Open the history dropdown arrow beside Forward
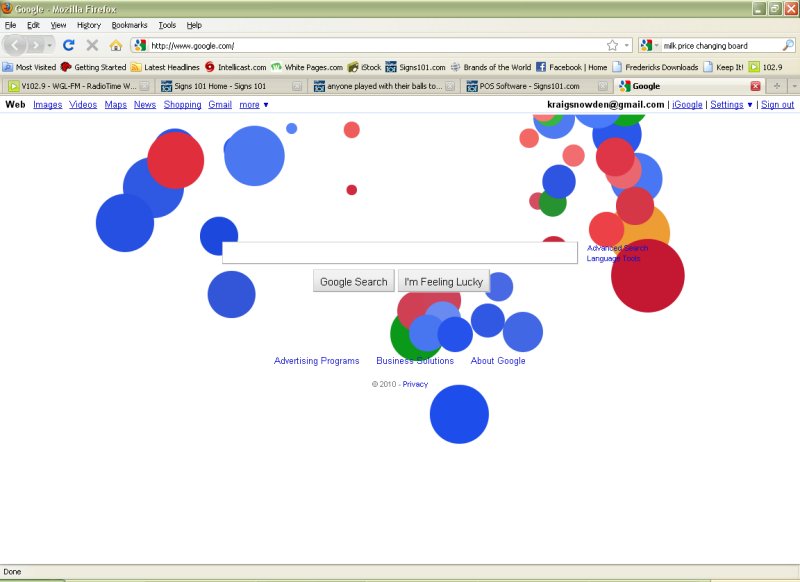Screen dimensions: 800x582 coord(49,45)
